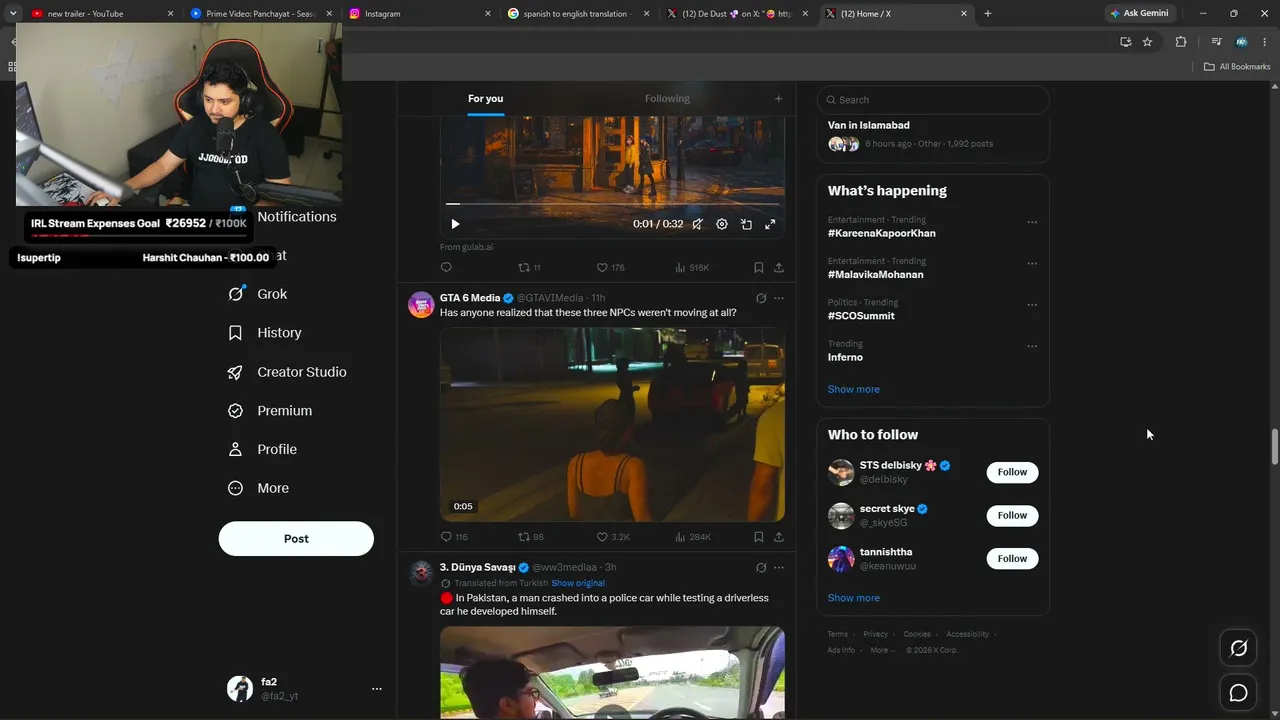Open the #SCOSummit trending topic
This screenshot has height=720, width=1280.
coord(861,316)
